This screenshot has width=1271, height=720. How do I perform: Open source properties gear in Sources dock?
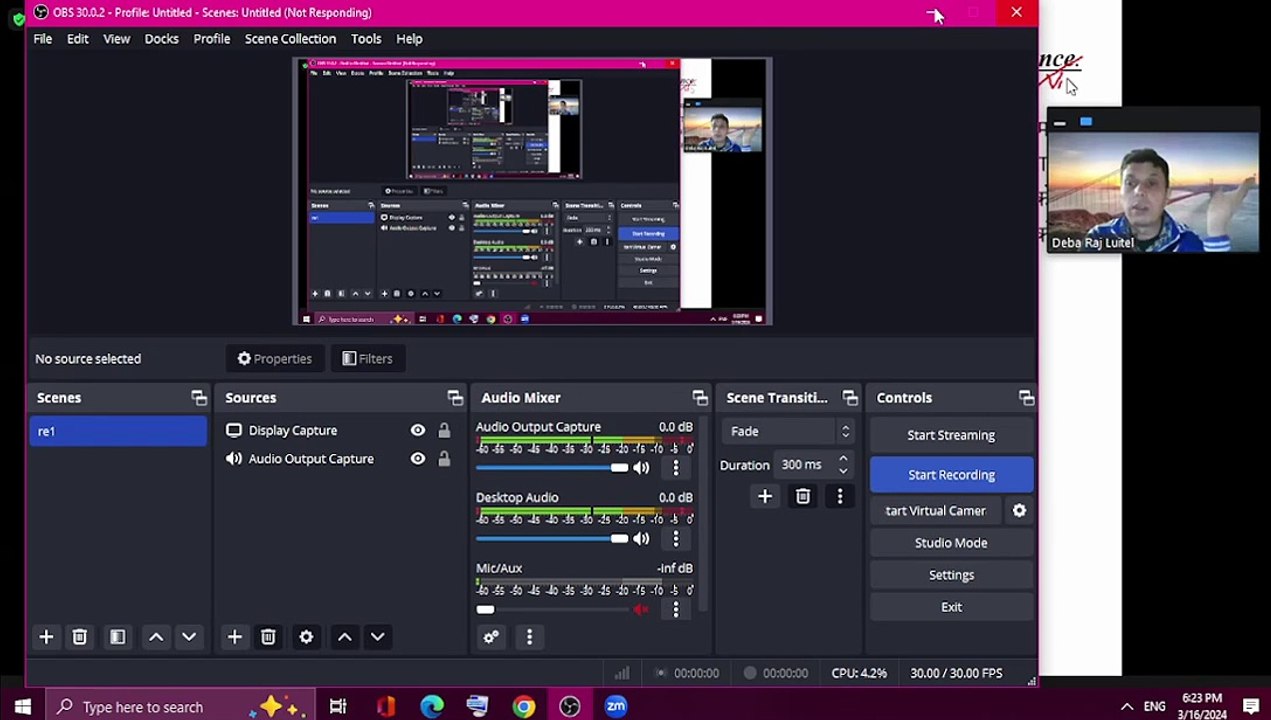click(306, 637)
